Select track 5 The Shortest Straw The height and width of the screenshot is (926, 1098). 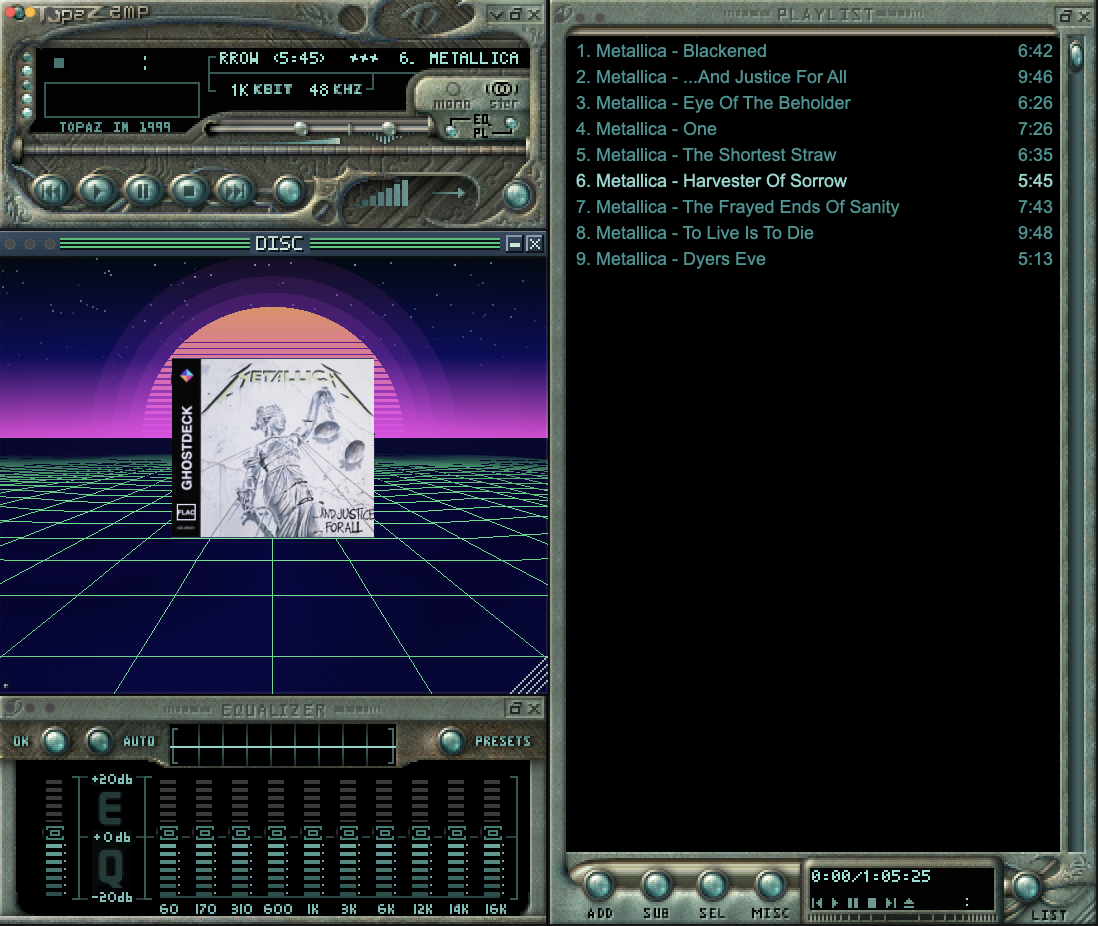[814, 155]
